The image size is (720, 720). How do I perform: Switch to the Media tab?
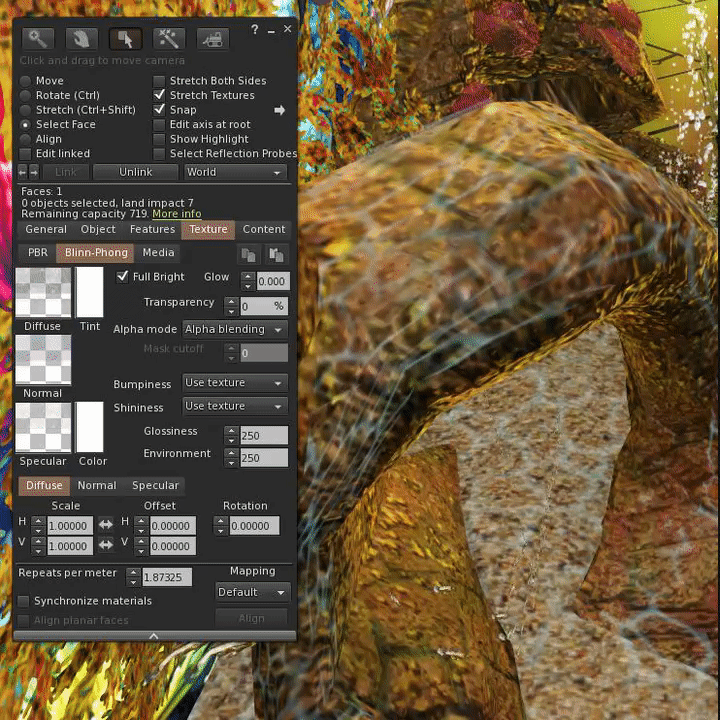point(158,253)
